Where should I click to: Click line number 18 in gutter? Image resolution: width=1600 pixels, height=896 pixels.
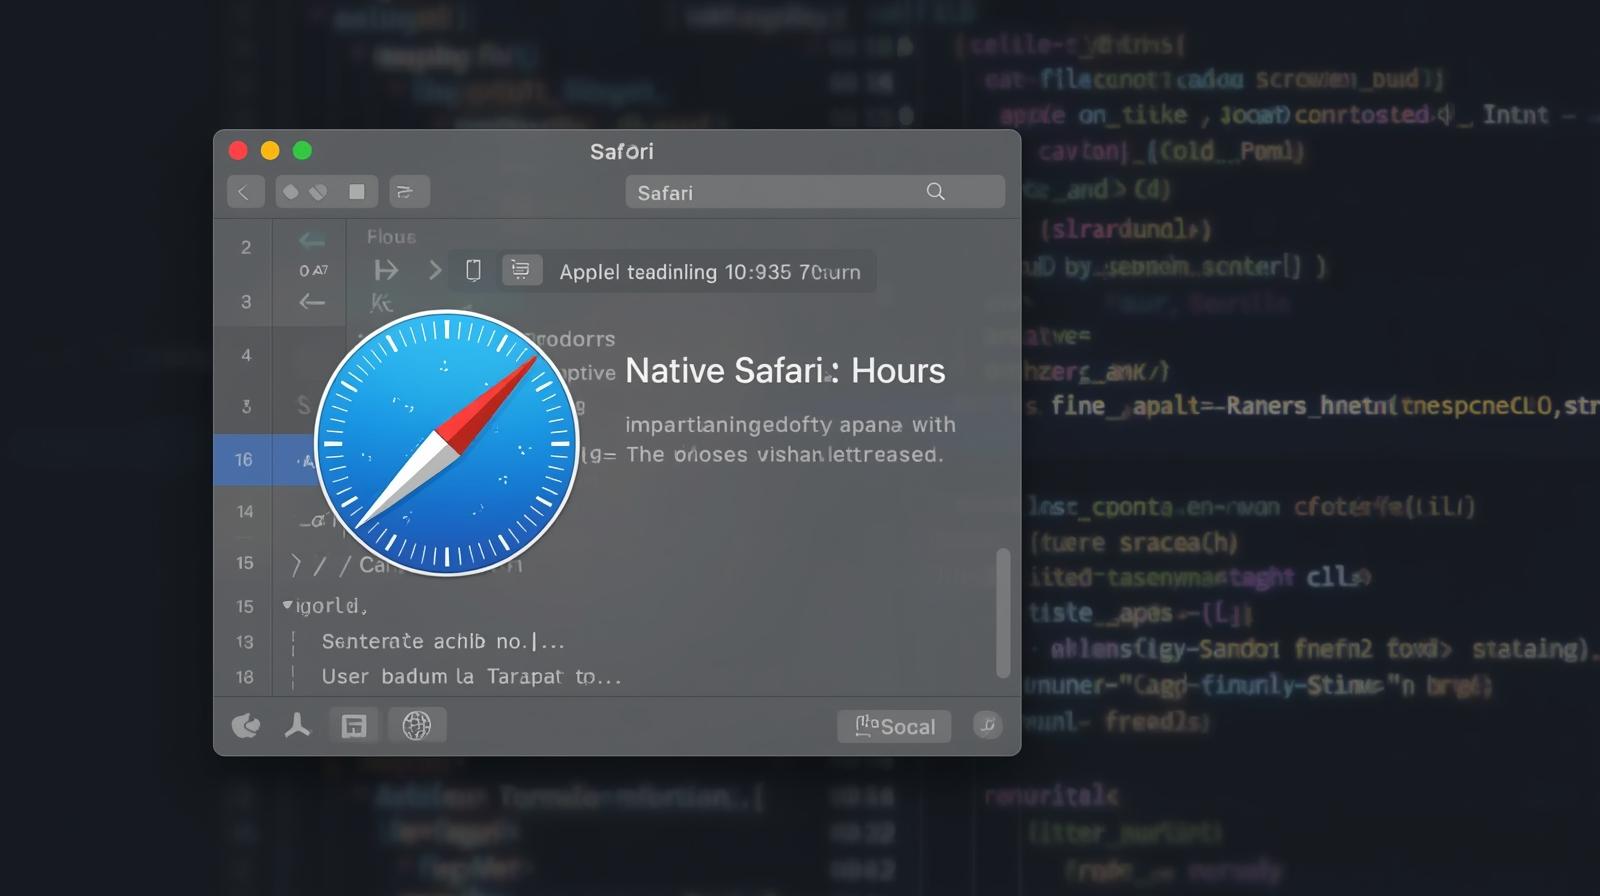[244, 677]
